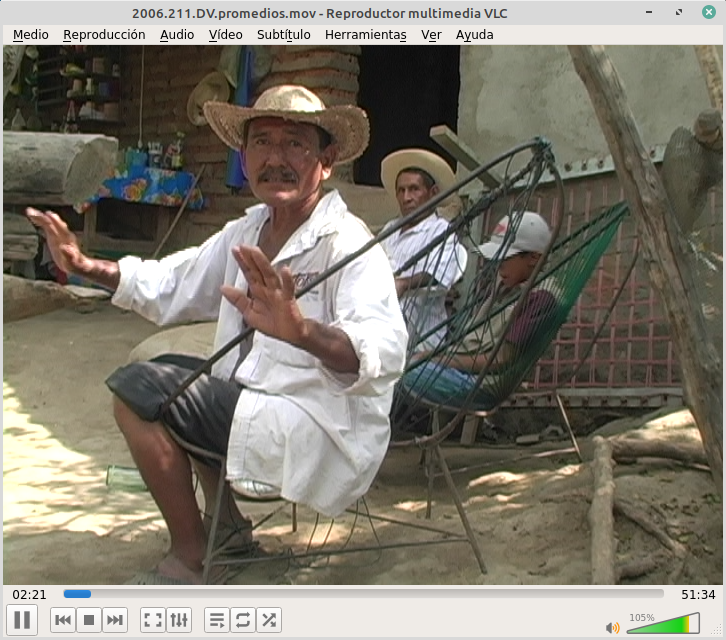Image resolution: width=726 pixels, height=640 pixels.
Task: Toggle fullscreen video mode
Action: (x=153, y=620)
